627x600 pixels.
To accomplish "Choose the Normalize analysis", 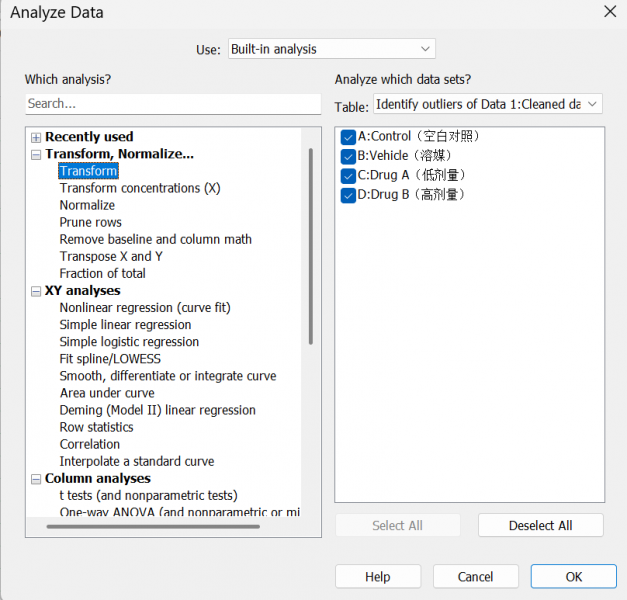I will coord(87,205).
